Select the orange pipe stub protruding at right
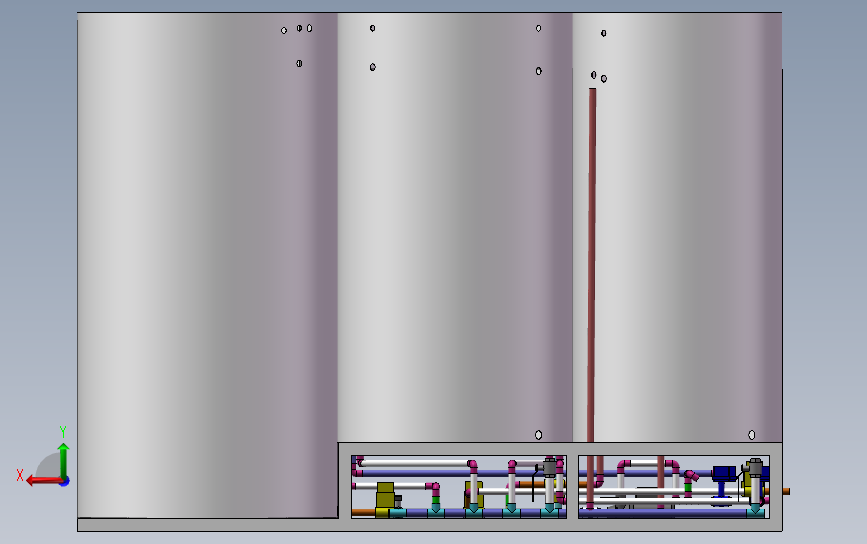The width and height of the screenshot is (867, 544). click(x=786, y=491)
